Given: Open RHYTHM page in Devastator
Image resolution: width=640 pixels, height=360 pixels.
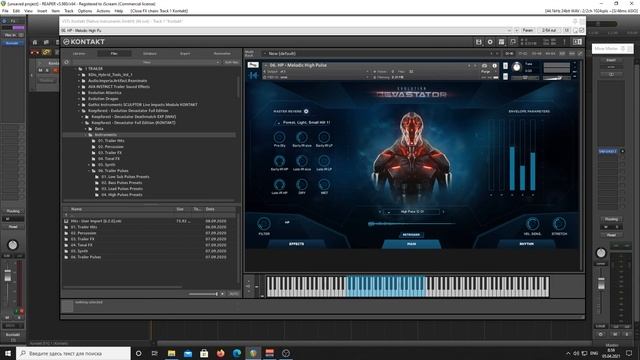Looking at the screenshot, I should (527, 244).
